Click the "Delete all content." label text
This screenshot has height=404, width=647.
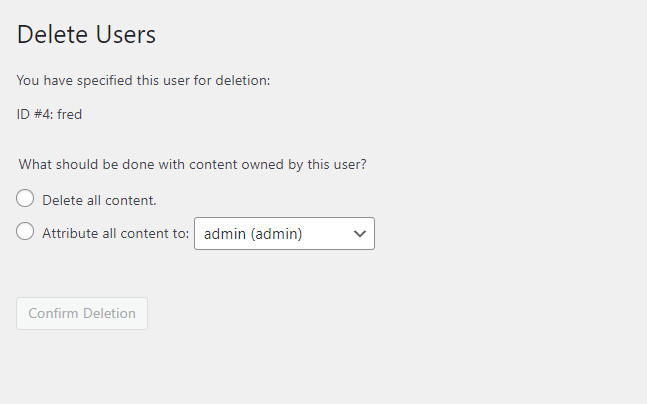99,201
